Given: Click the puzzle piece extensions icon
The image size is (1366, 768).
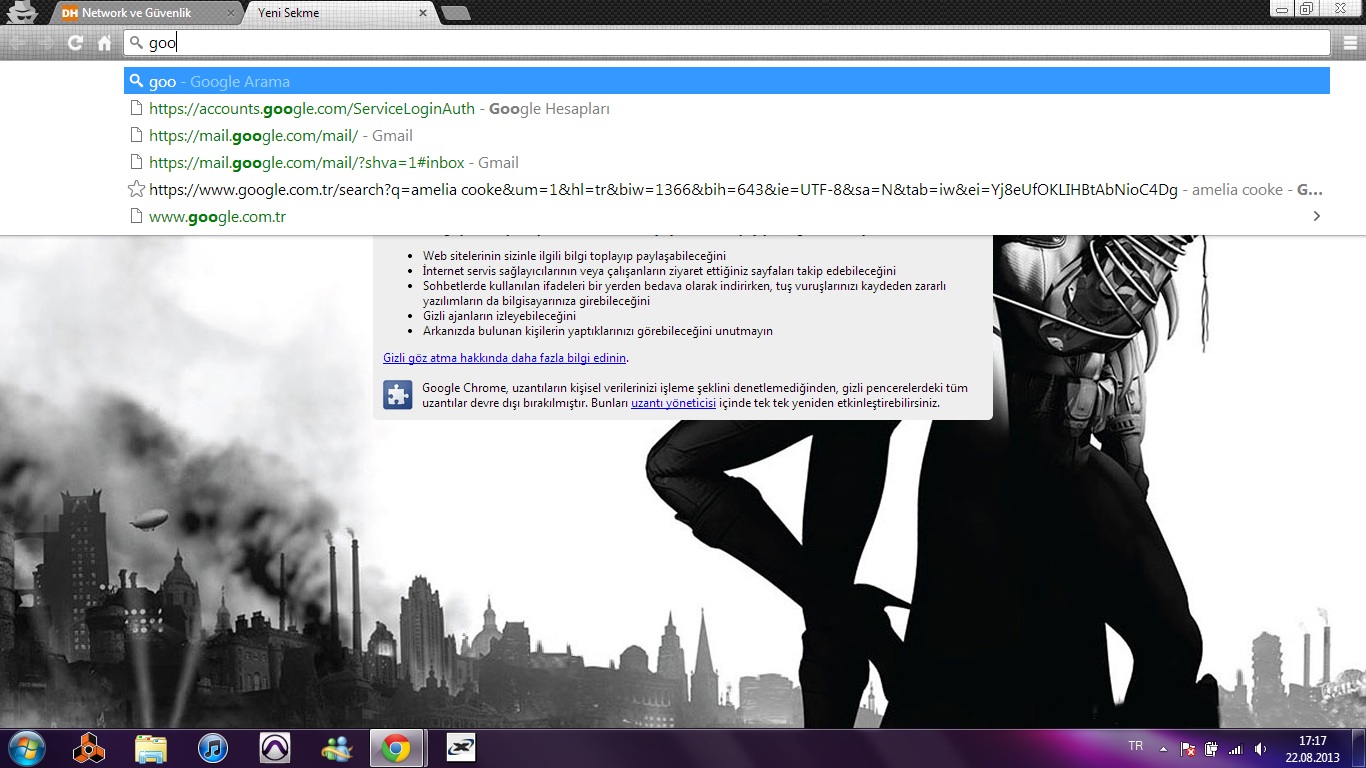Looking at the screenshot, I should pyautogui.click(x=398, y=395).
